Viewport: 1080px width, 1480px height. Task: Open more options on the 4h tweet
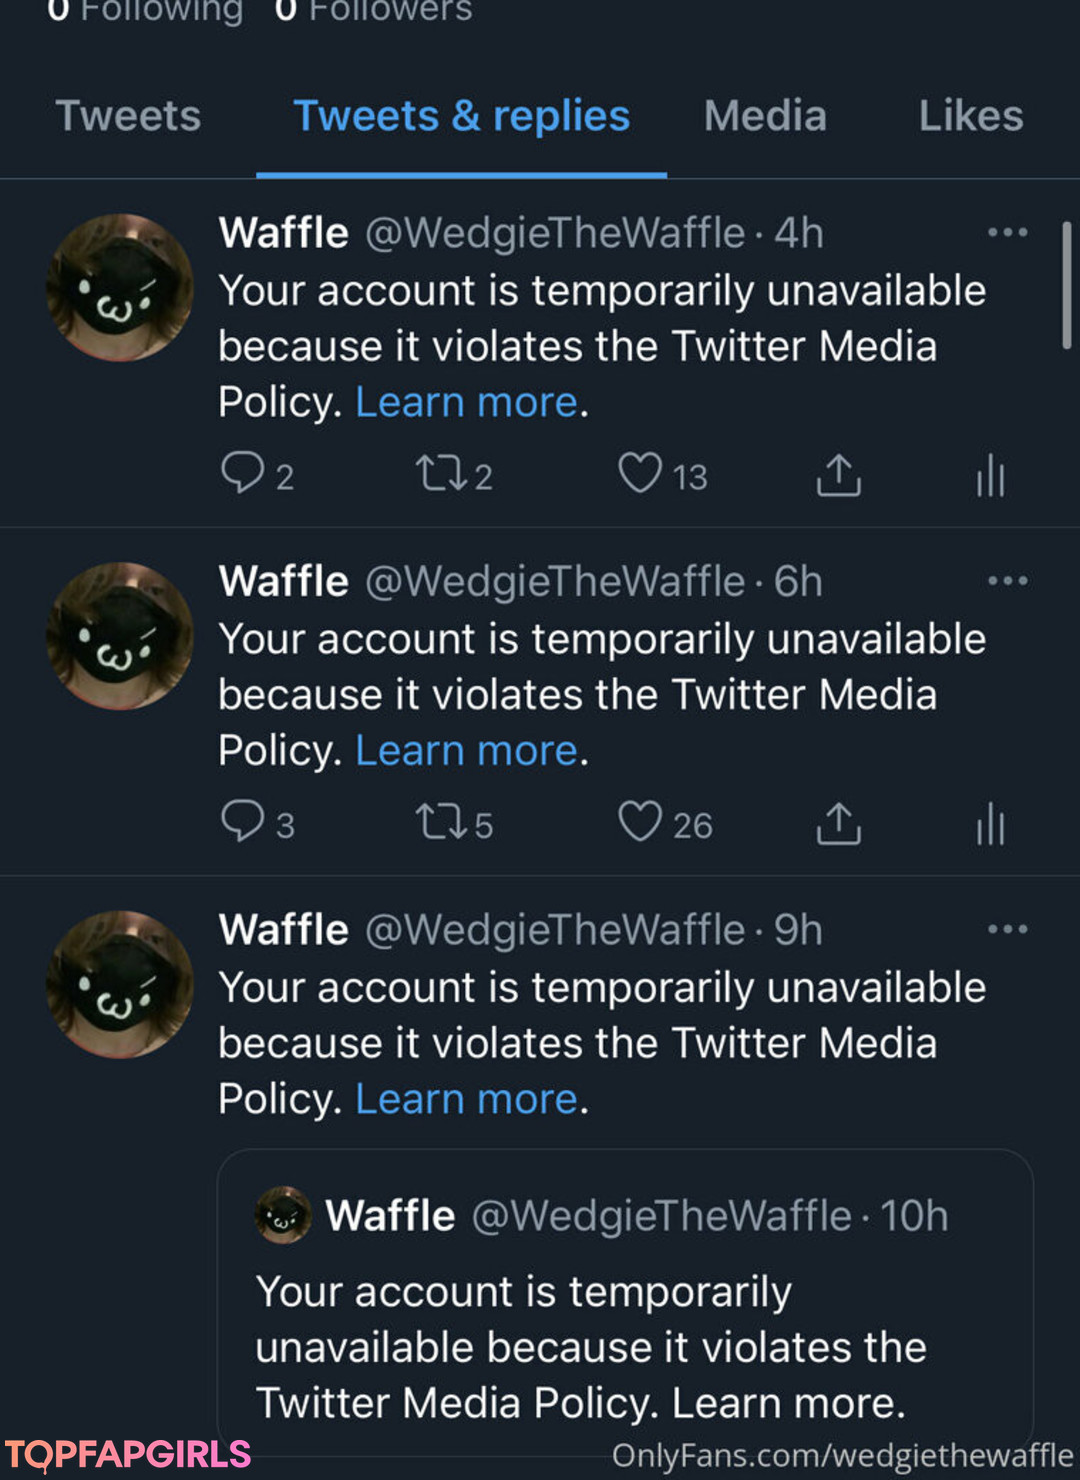pyautogui.click(x=1007, y=232)
